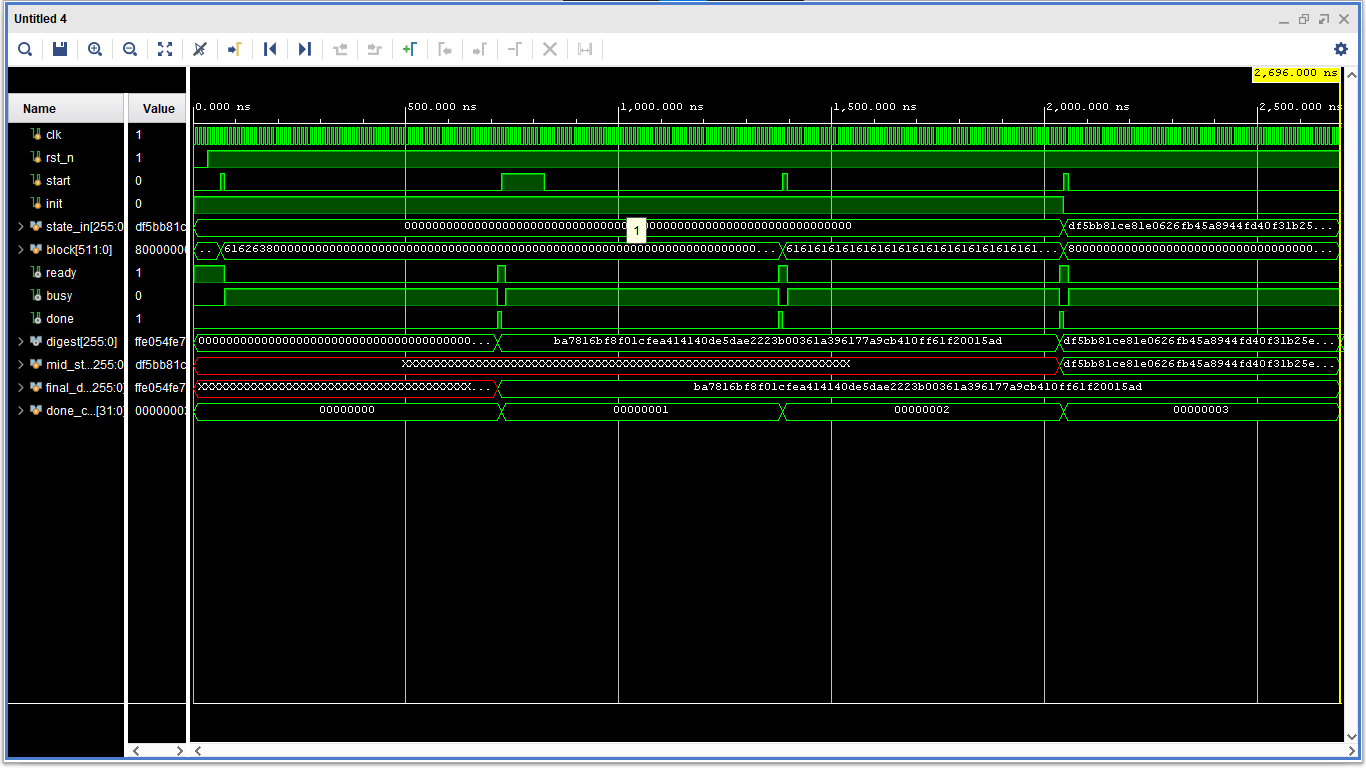Expand the block[511:0] bus
The width and height of the screenshot is (1366, 768).
pyautogui.click(x=20, y=250)
